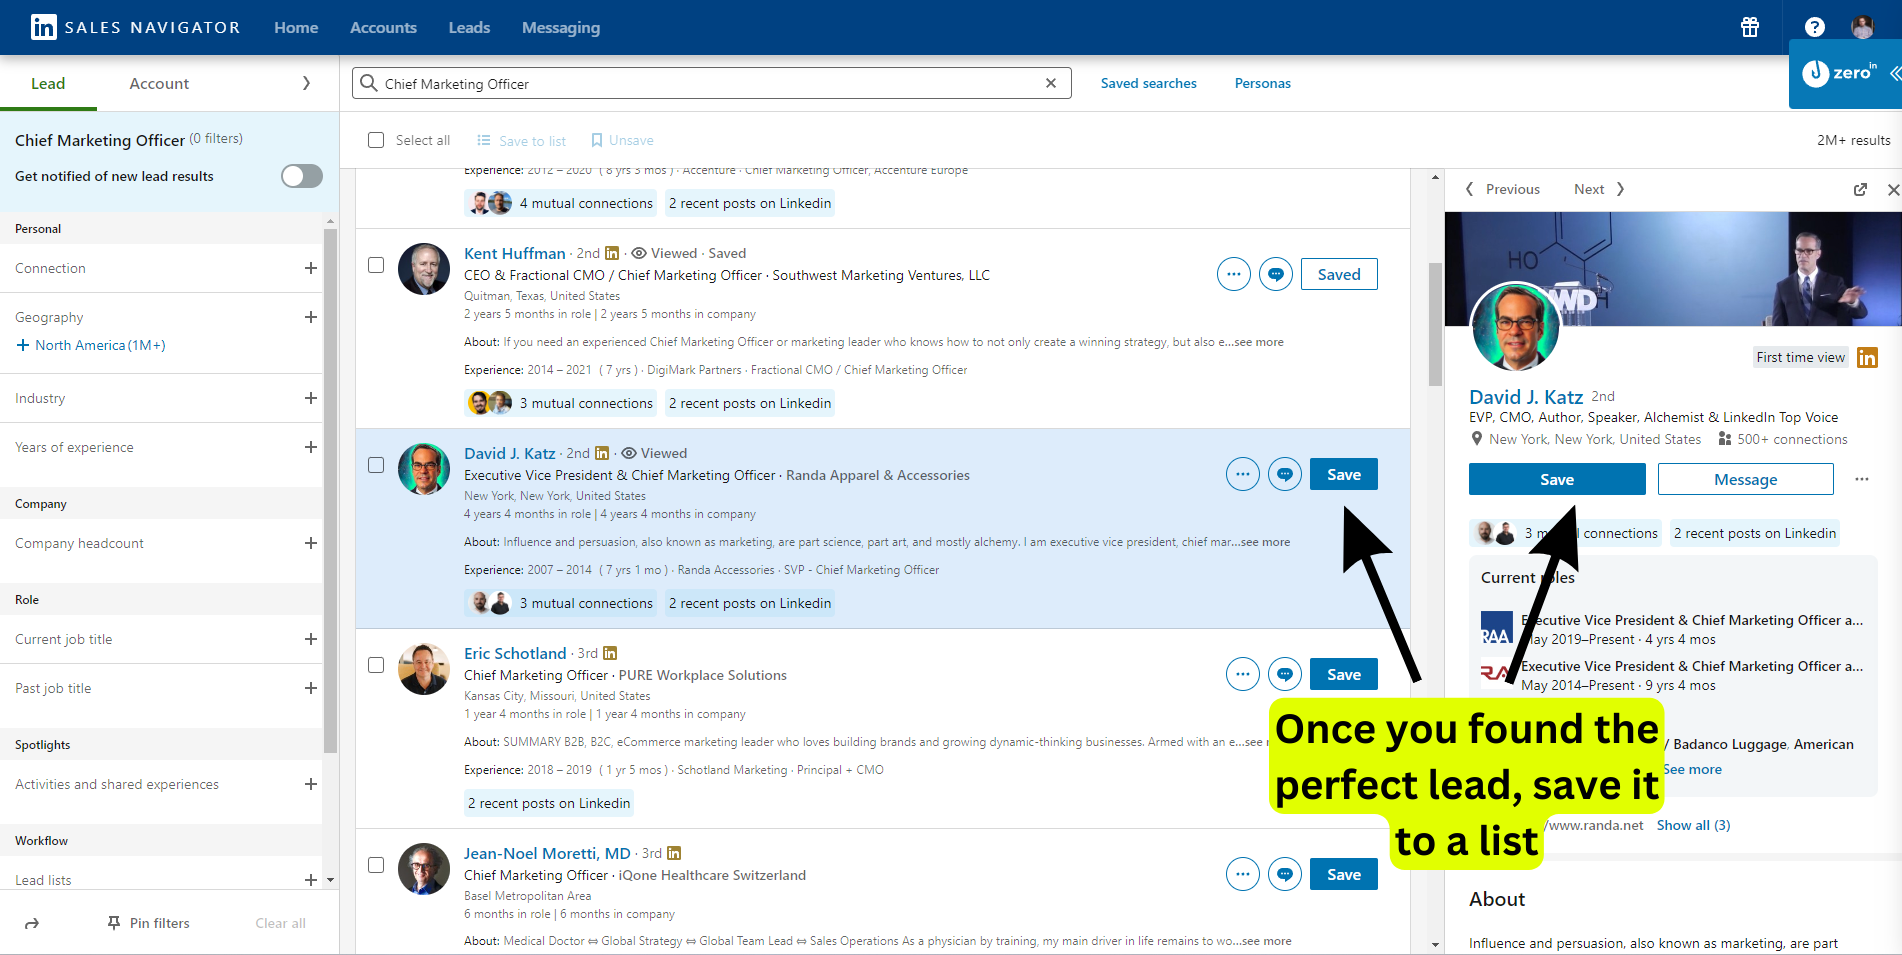This screenshot has height=955, width=1902.
Task: Click the Unsave bookmark icon
Action: (597, 140)
